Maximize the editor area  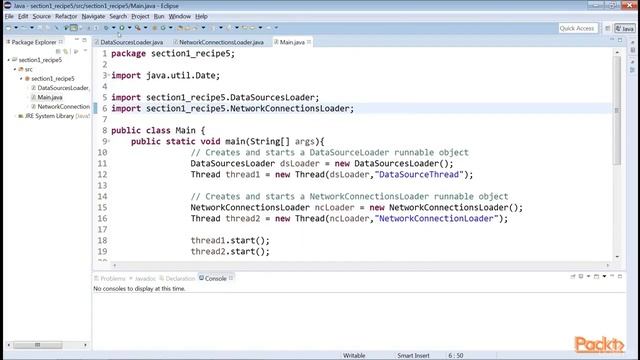pos(620,40)
